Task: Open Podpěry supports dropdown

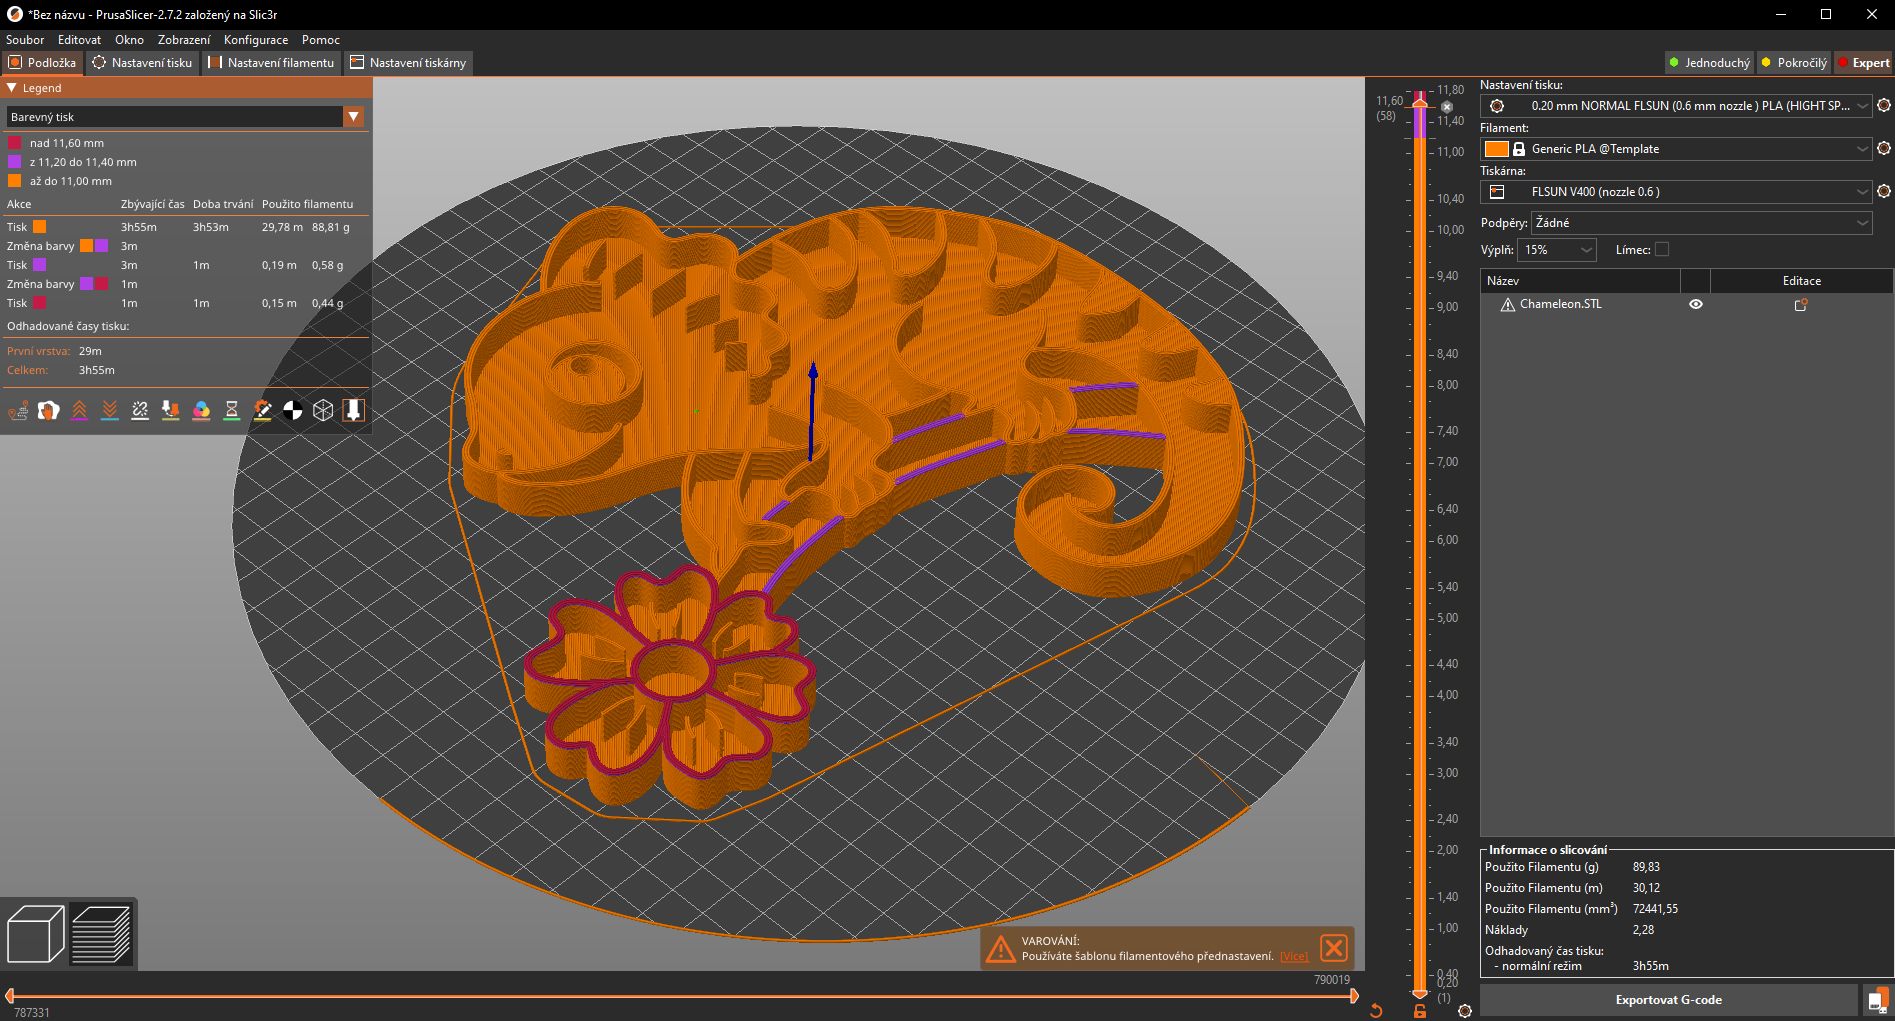Action: (x=1702, y=222)
